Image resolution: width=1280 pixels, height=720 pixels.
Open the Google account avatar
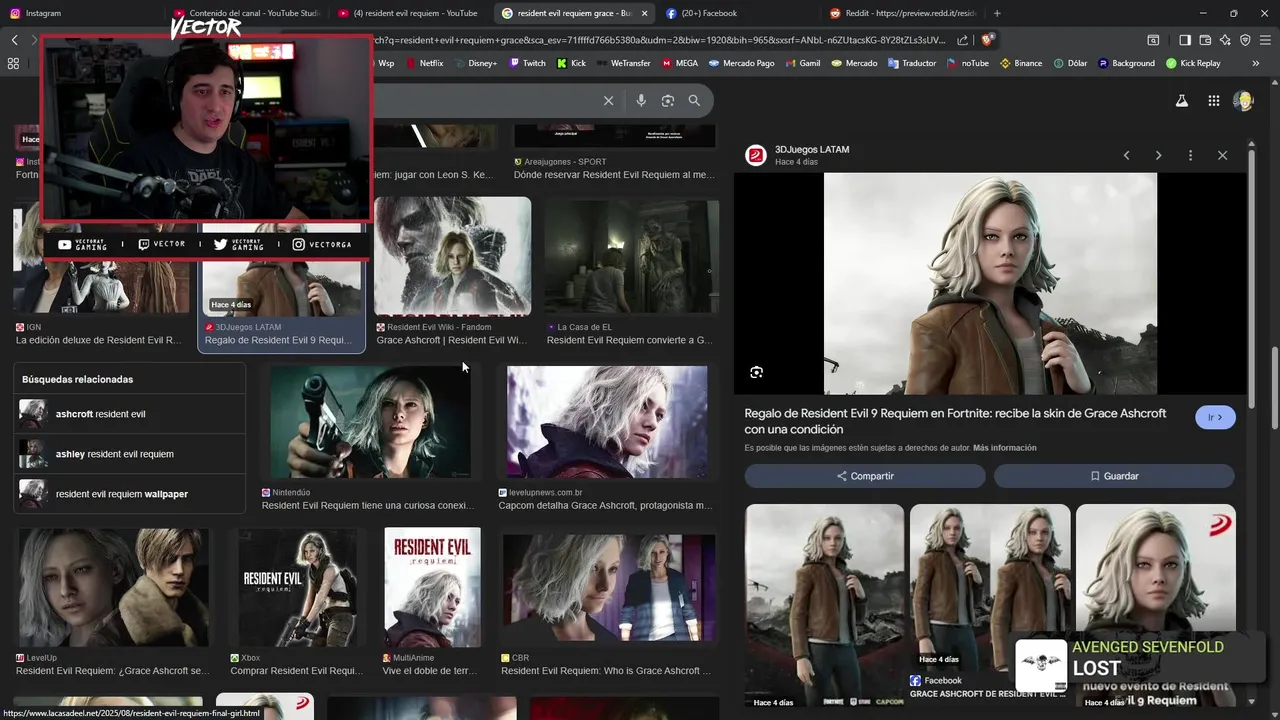pos(1243,100)
